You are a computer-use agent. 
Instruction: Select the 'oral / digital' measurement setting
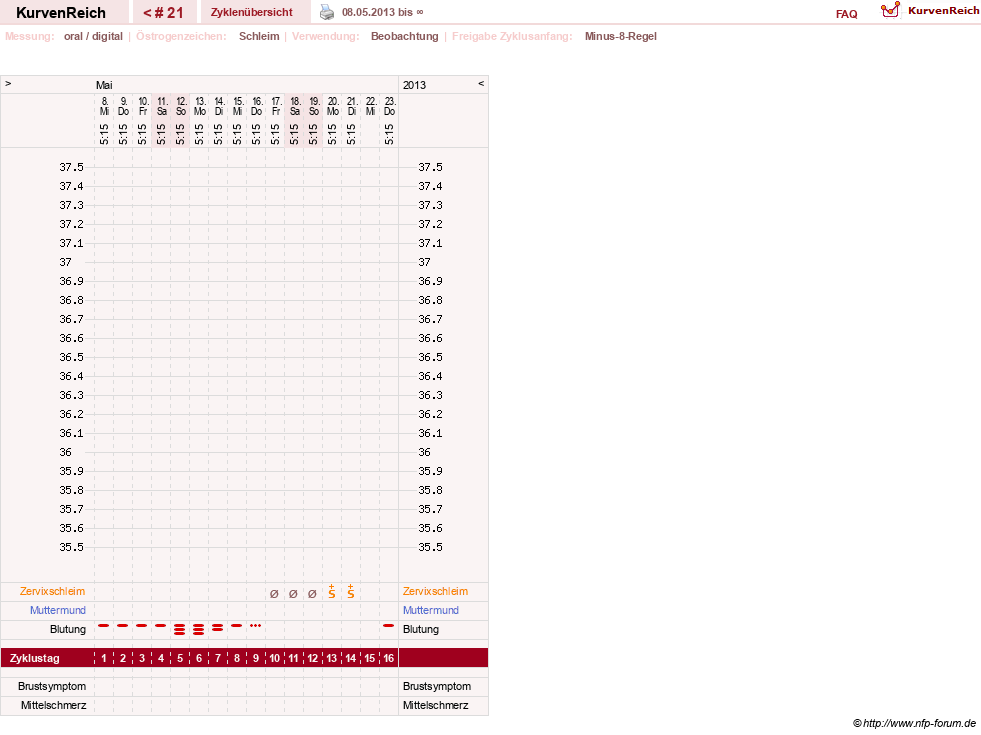point(93,36)
